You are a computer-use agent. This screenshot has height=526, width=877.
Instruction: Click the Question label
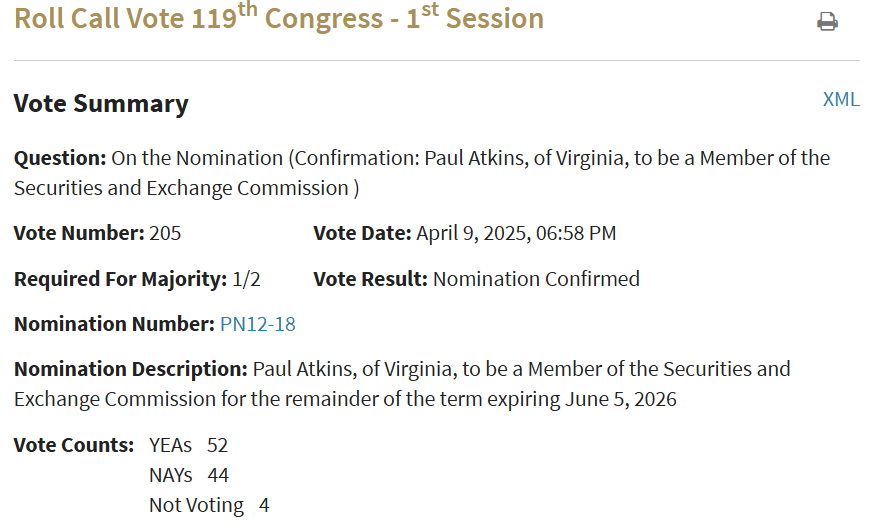click(x=60, y=158)
